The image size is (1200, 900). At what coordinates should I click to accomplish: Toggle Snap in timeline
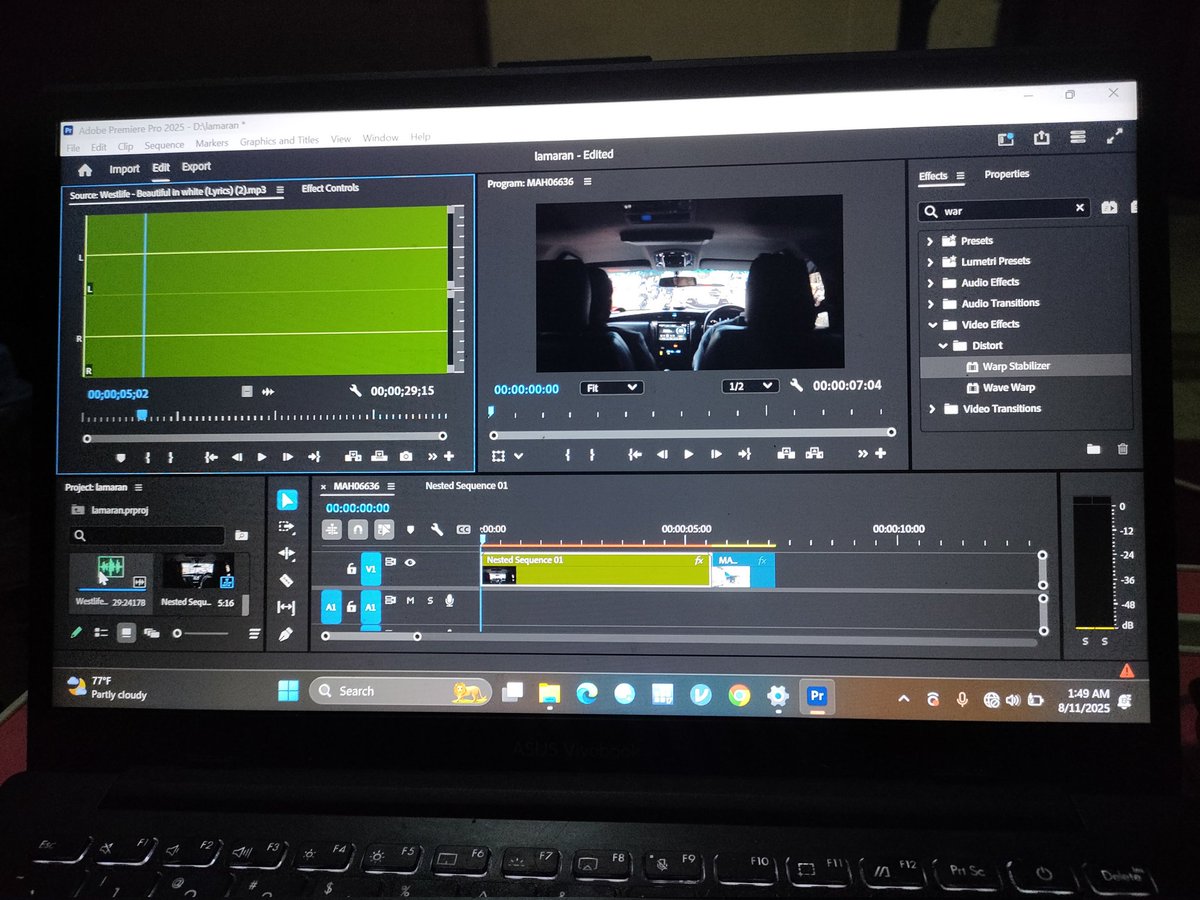pos(358,529)
